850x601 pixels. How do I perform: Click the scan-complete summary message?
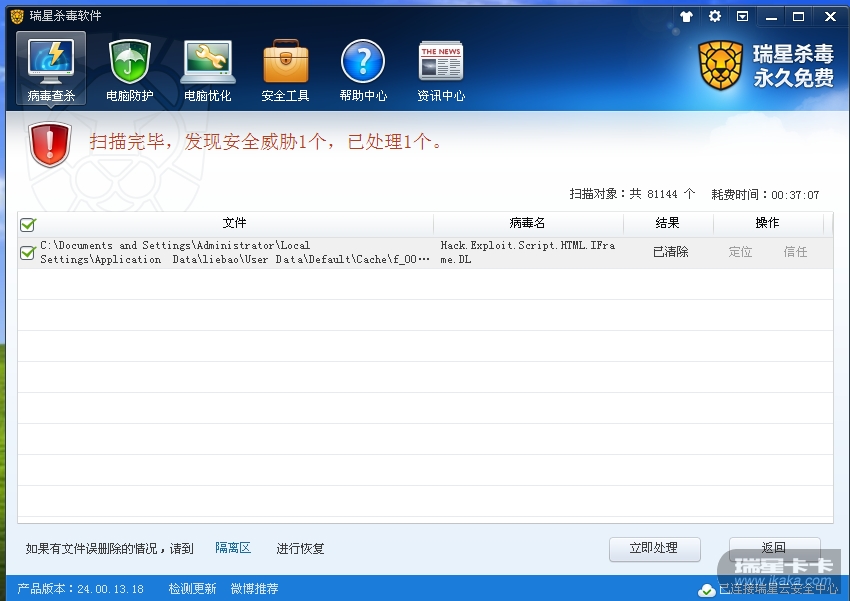(x=266, y=142)
